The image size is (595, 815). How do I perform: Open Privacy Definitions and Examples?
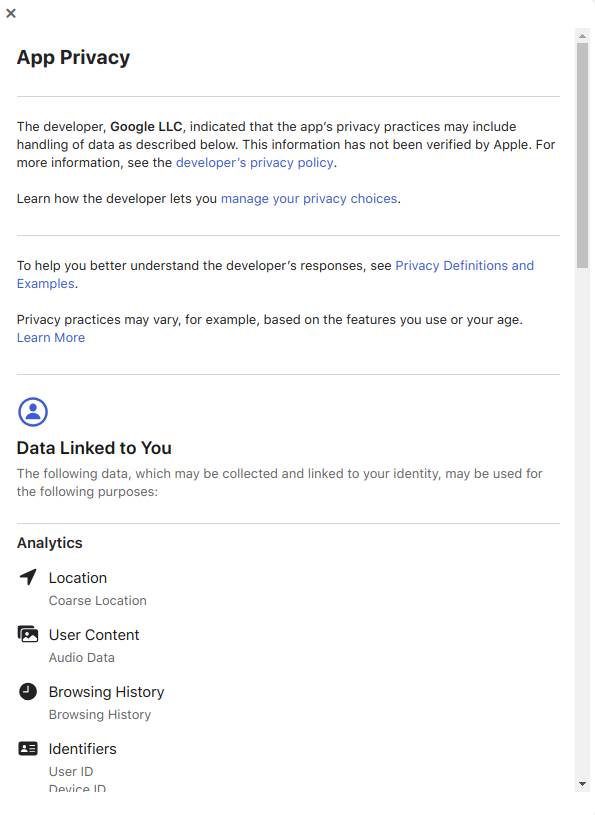pyautogui.click(x=465, y=265)
